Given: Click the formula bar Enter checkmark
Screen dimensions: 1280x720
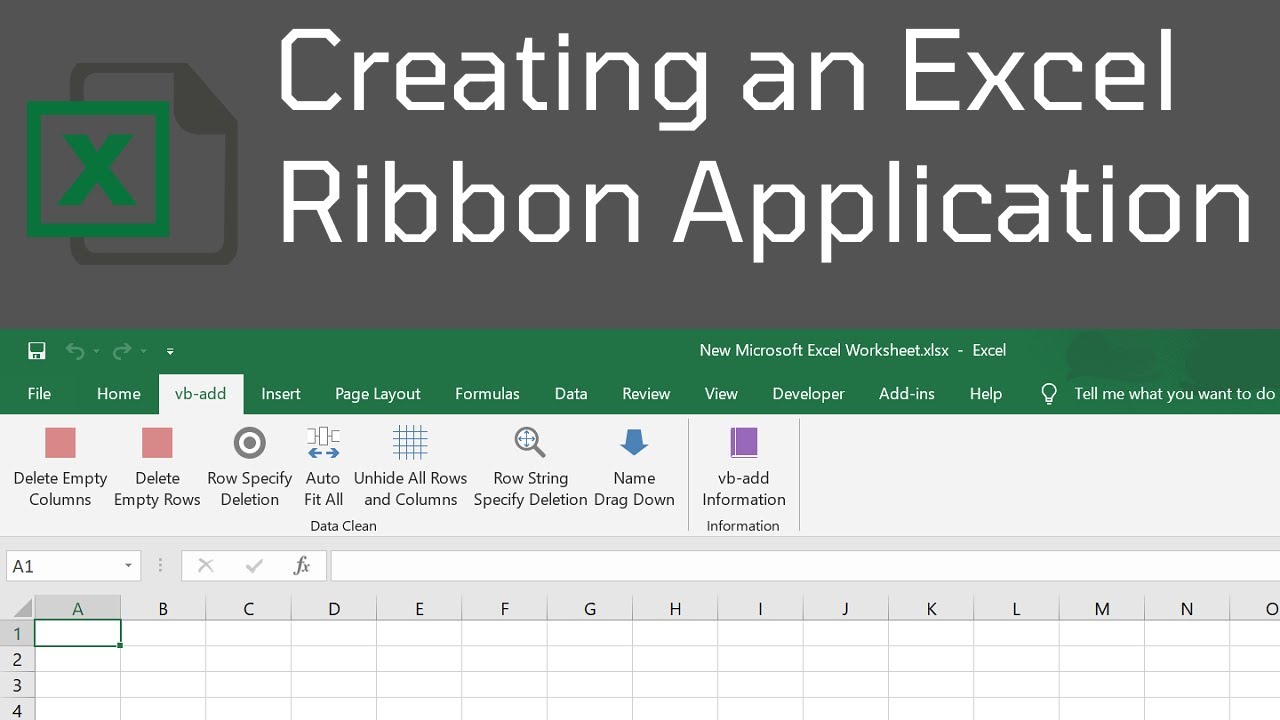Looking at the screenshot, I should pyautogui.click(x=254, y=566).
